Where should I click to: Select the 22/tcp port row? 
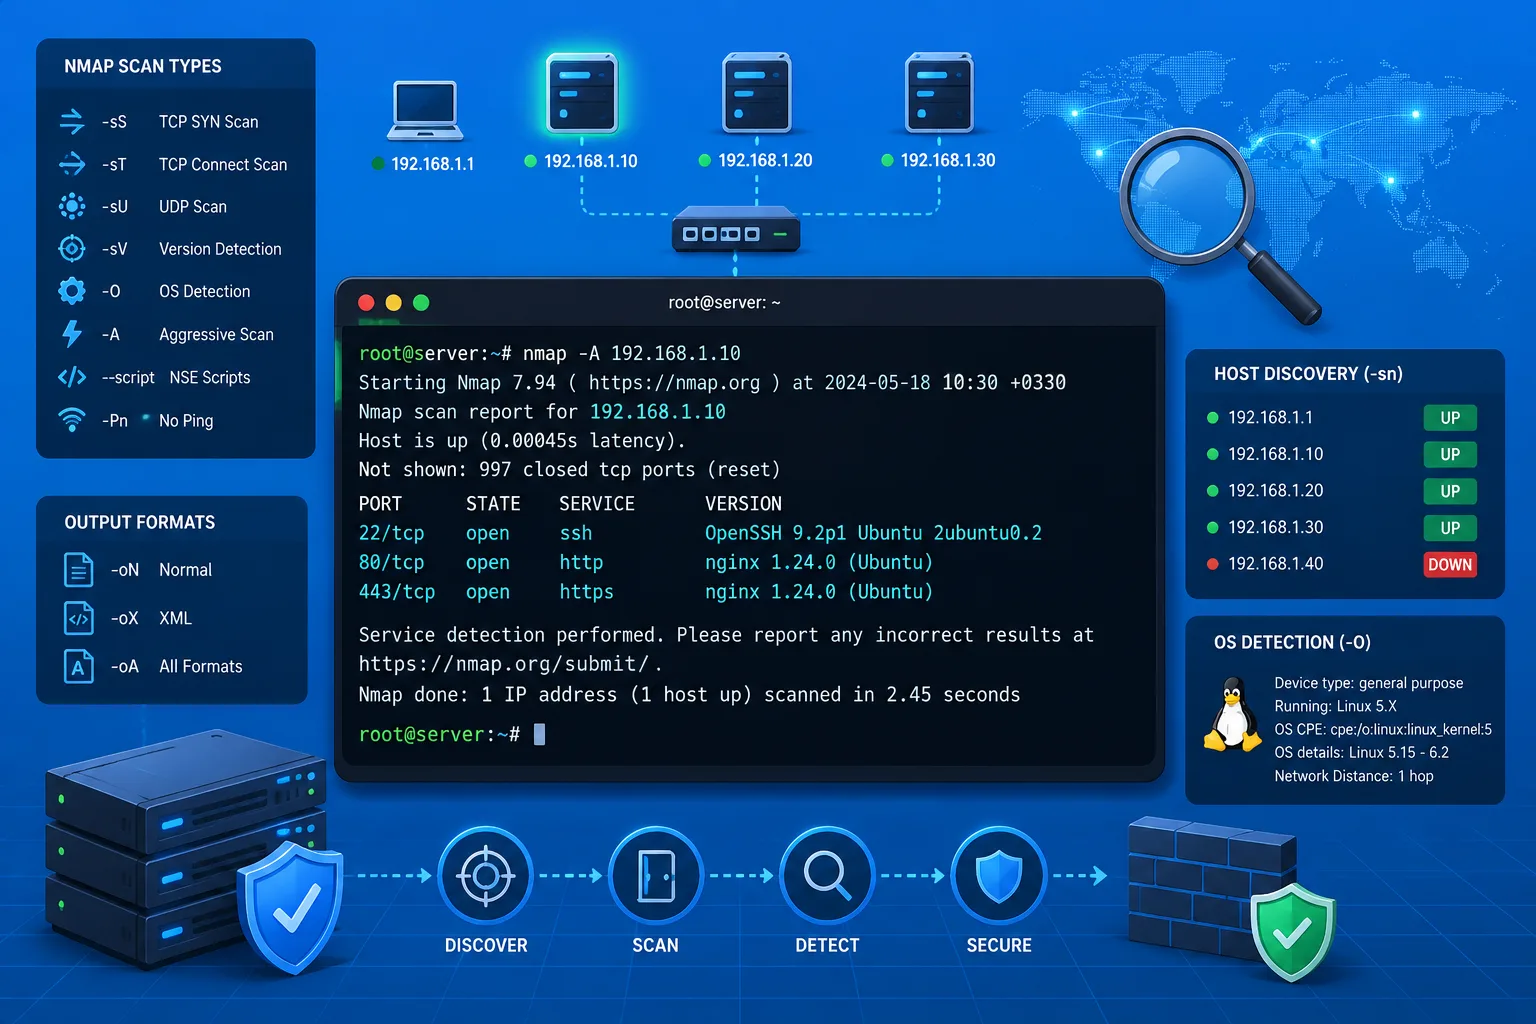[x=700, y=533]
